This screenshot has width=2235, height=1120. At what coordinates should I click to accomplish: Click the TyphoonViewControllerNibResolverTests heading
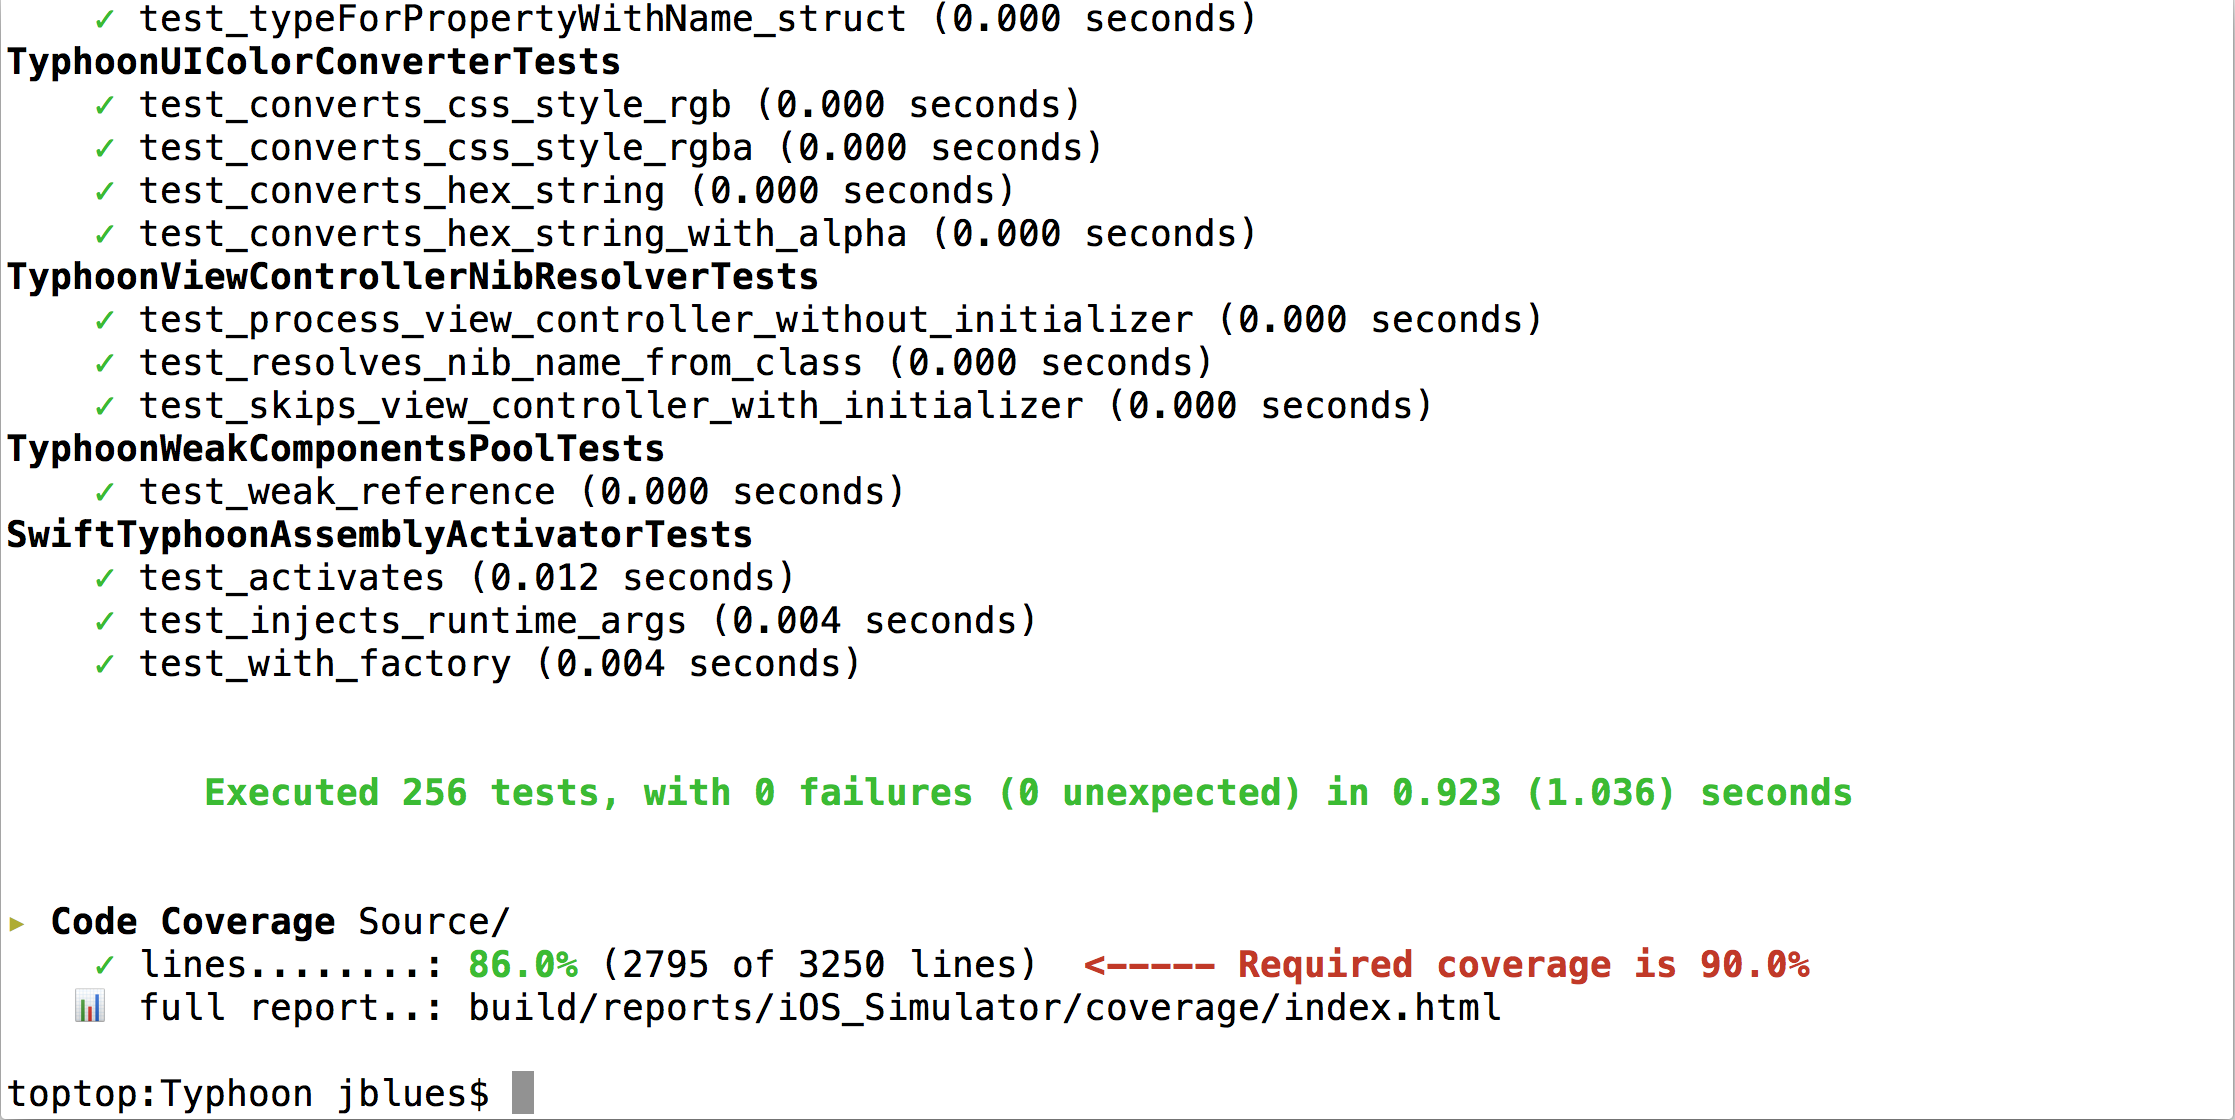(x=413, y=277)
